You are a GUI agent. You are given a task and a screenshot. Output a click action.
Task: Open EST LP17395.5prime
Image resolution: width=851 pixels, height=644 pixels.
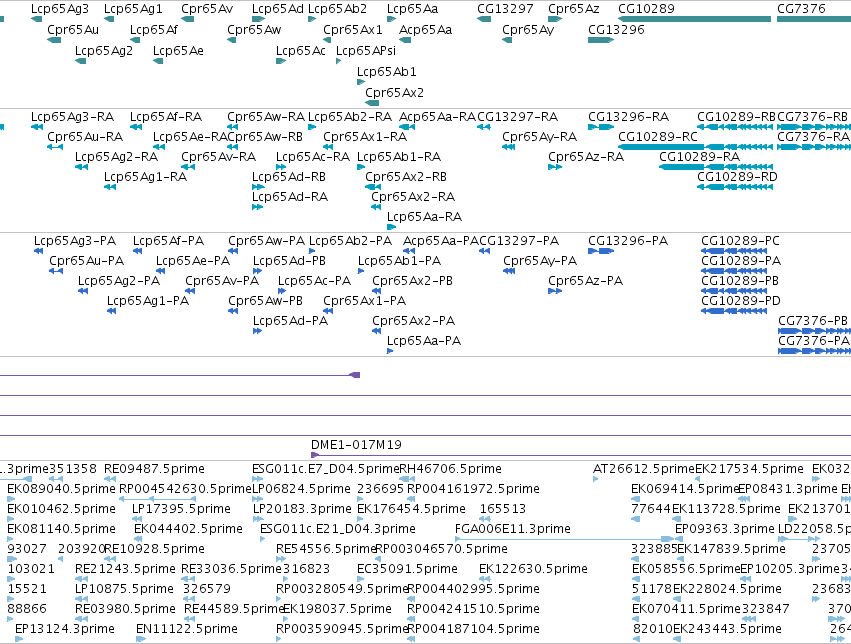click(181, 509)
